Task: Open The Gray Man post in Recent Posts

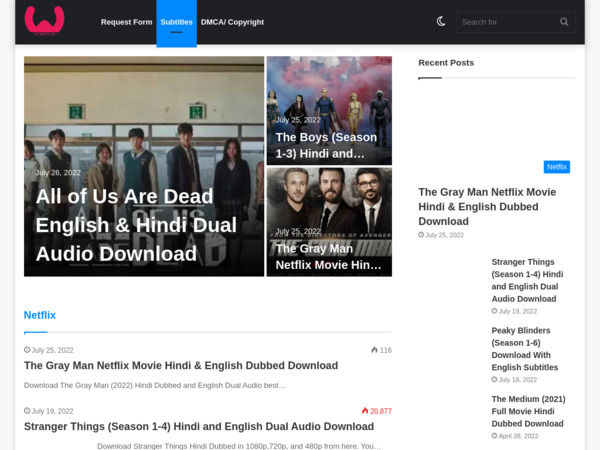Action: [487, 207]
